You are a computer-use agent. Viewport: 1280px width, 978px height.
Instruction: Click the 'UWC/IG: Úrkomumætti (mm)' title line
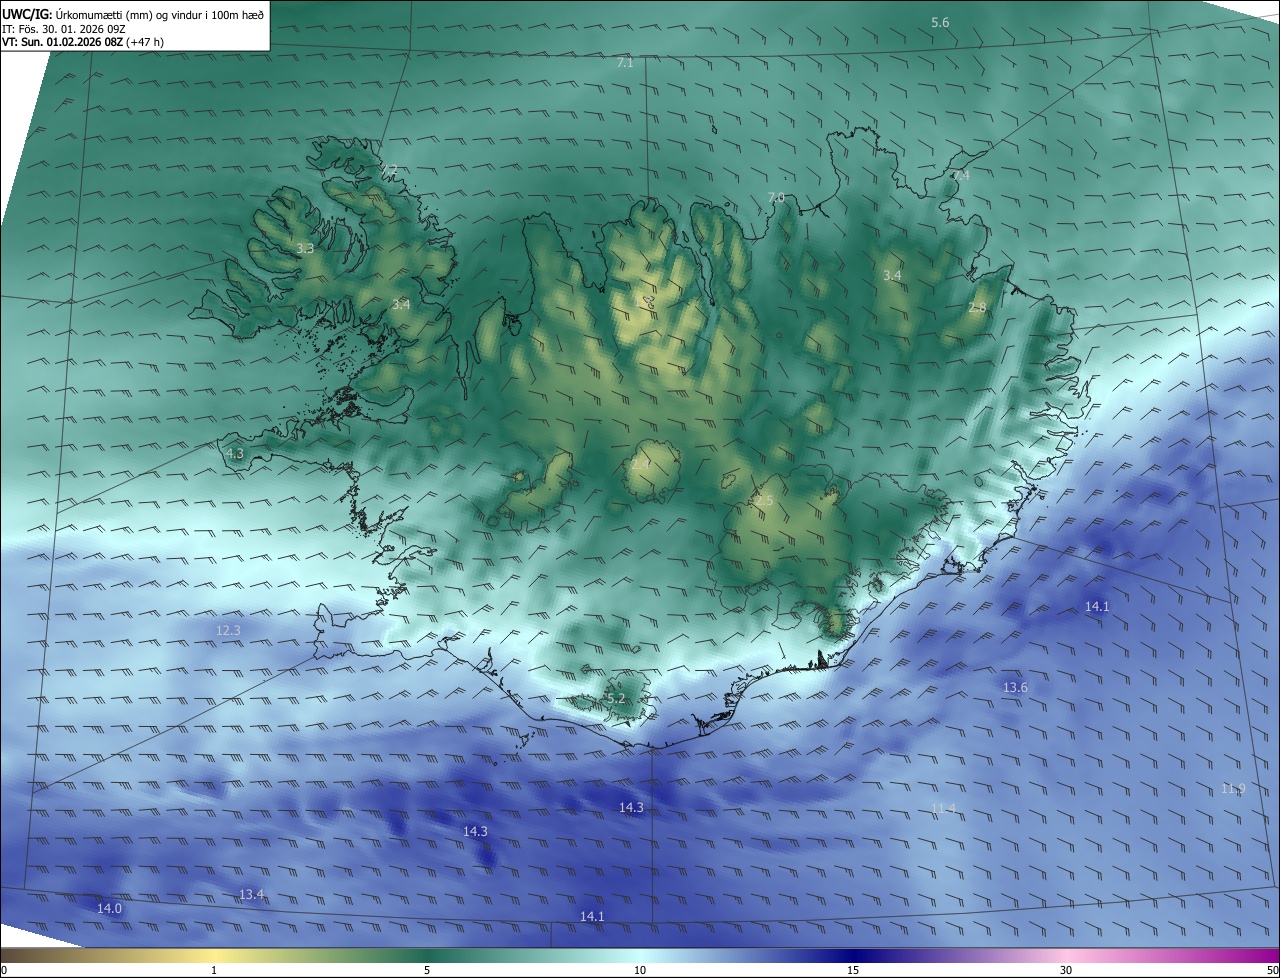pyautogui.click(x=133, y=14)
